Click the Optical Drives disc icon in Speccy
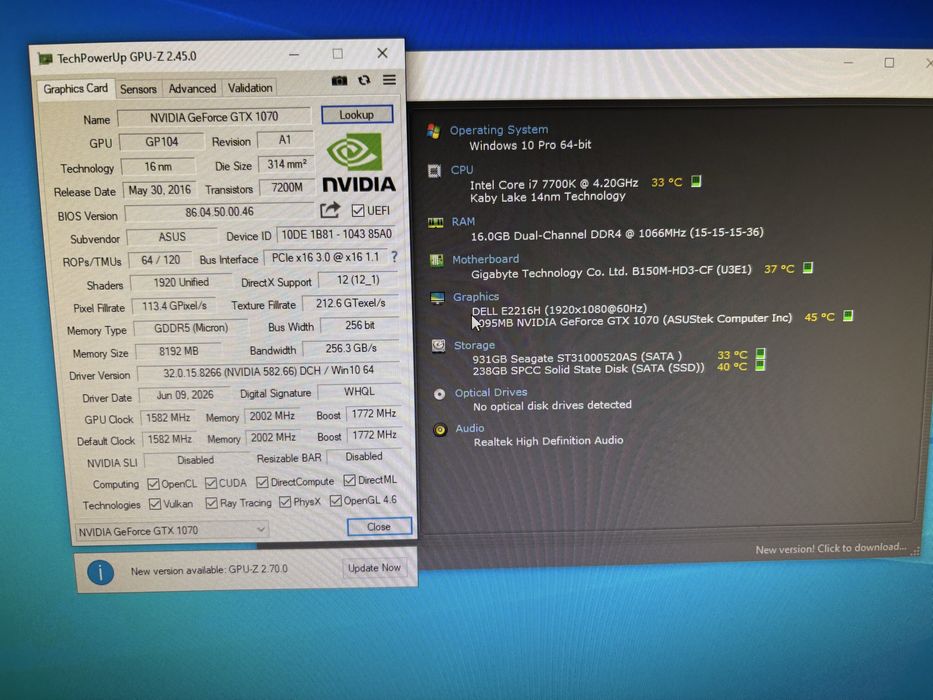This screenshot has width=933, height=700. pos(439,394)
